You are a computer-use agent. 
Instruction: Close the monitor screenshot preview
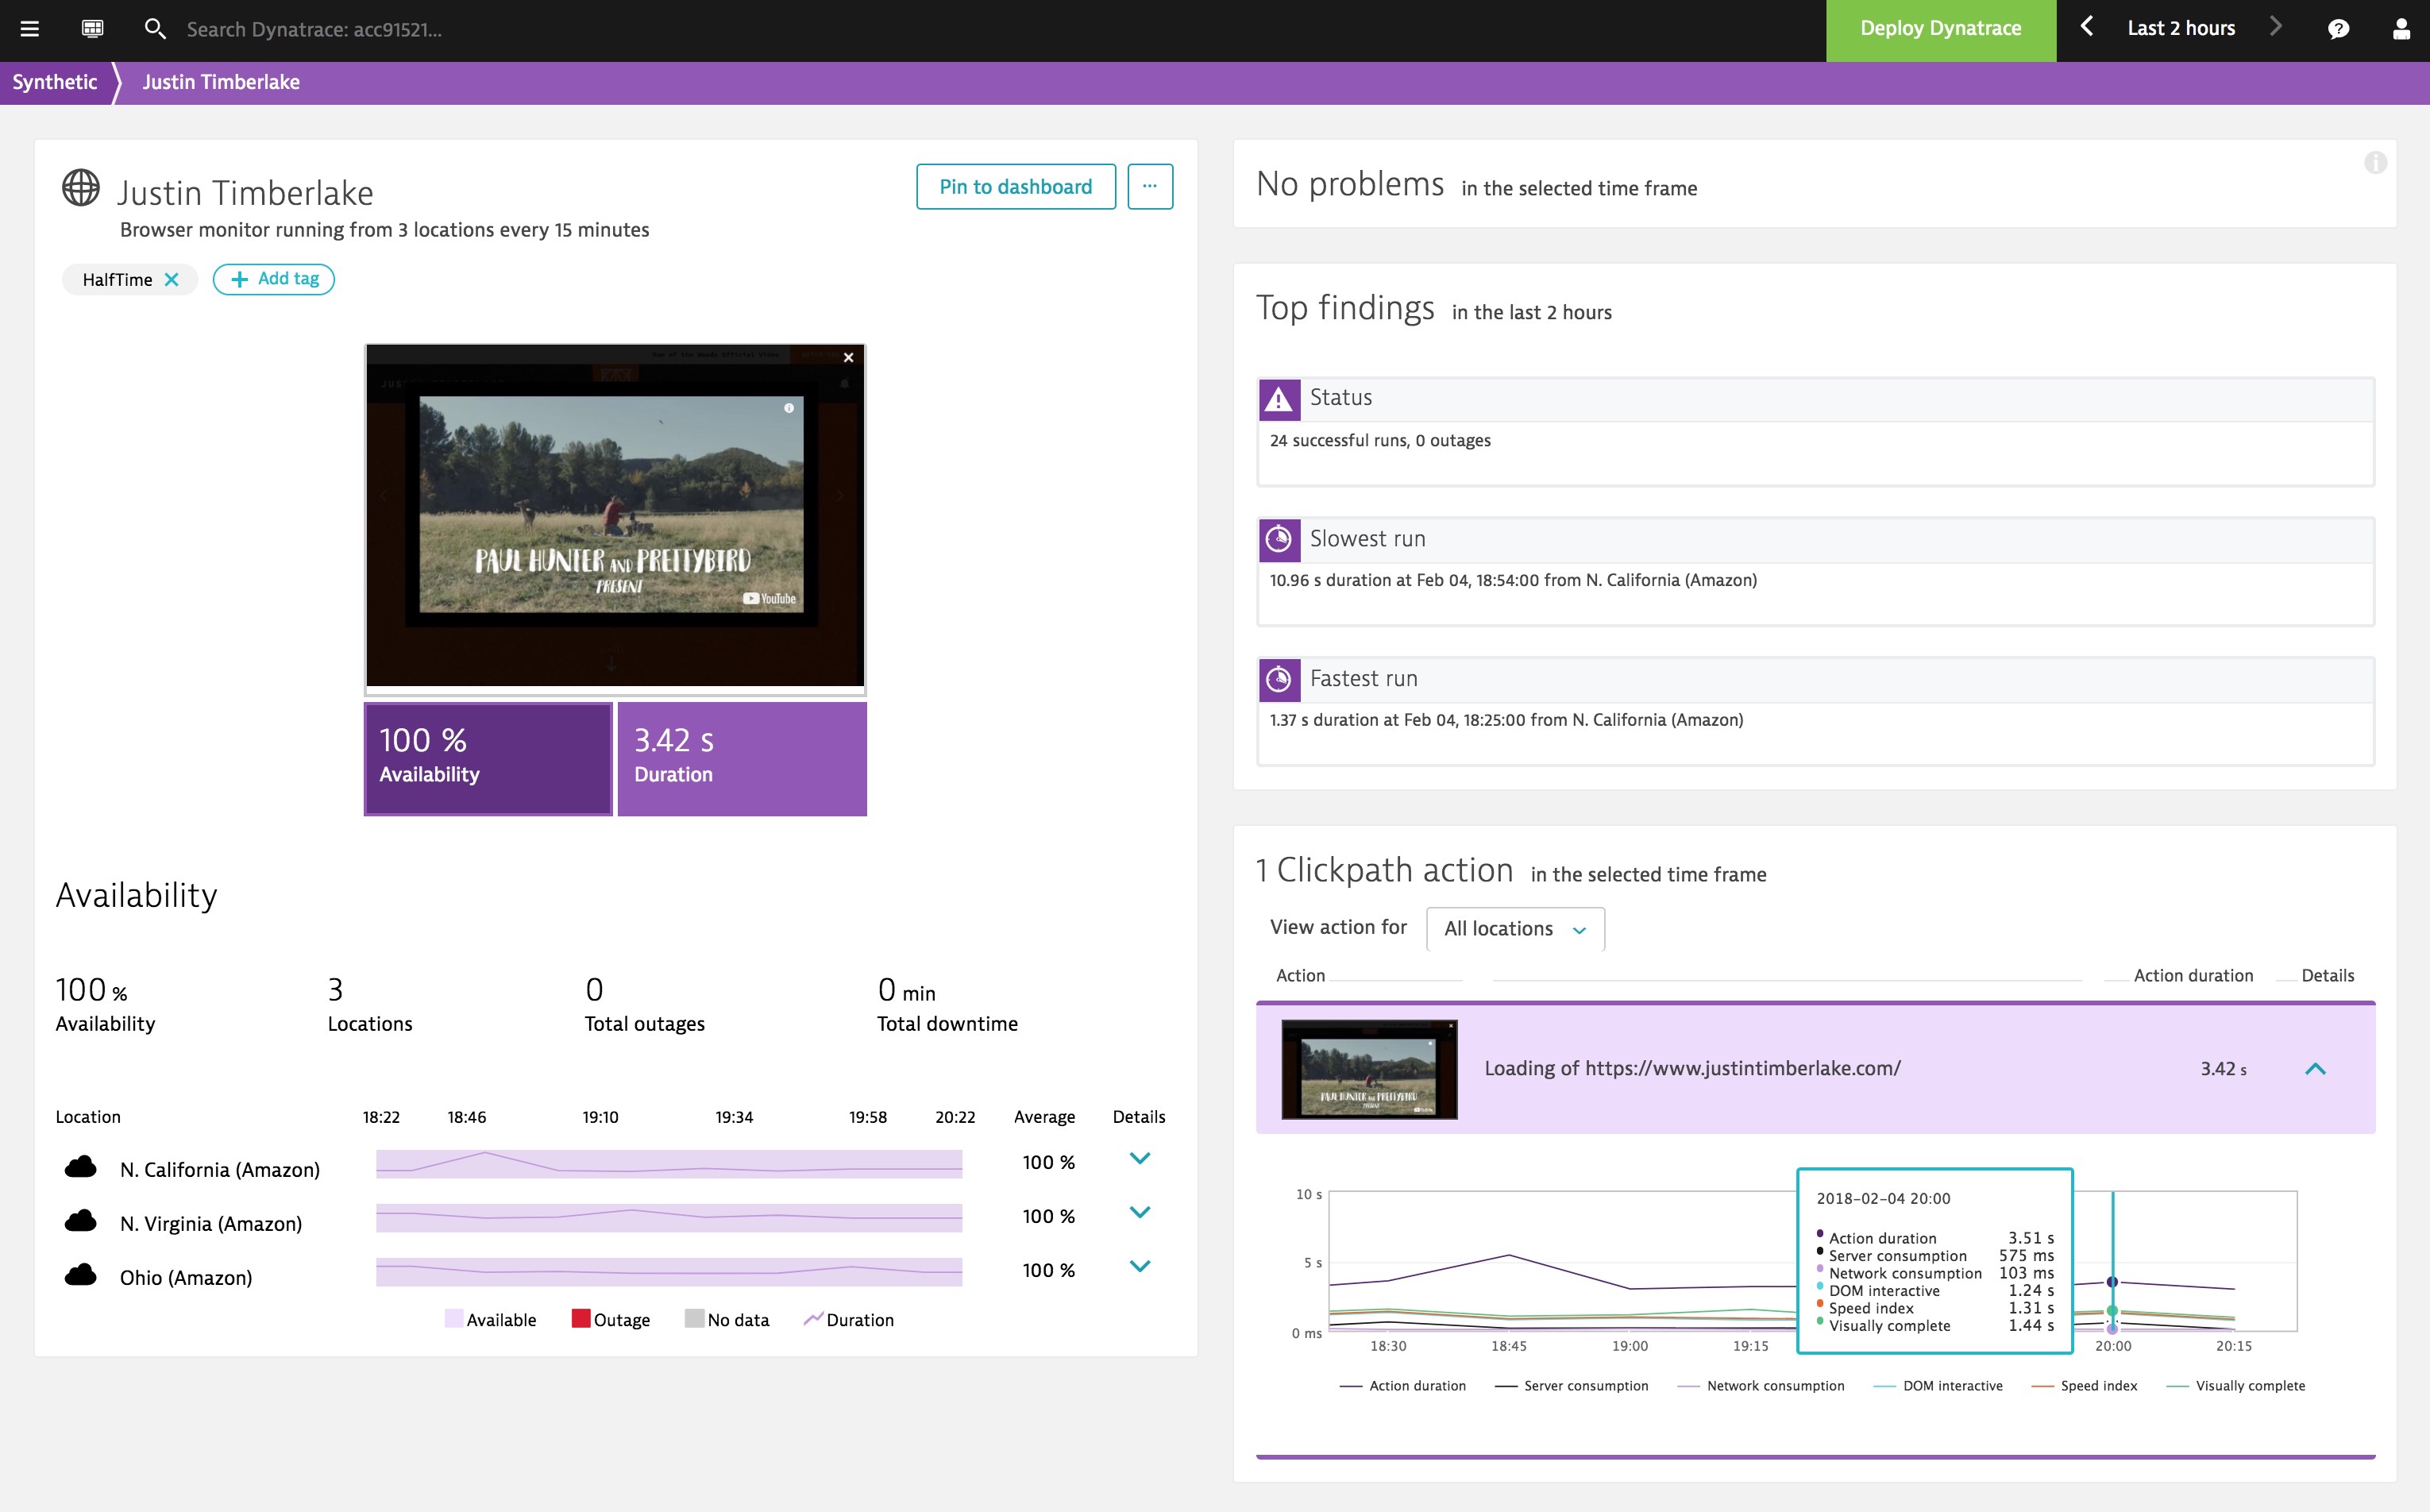tap(848, 358)
